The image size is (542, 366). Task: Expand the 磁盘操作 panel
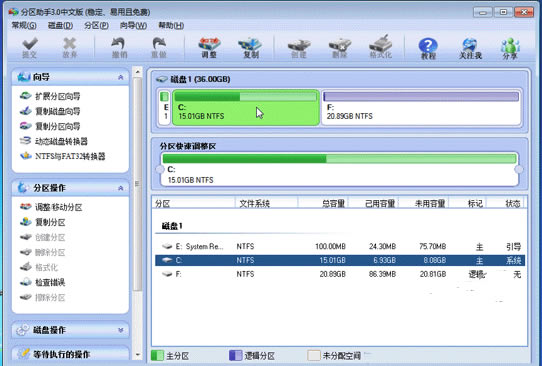pyautogui.click(x=120, y=330)
